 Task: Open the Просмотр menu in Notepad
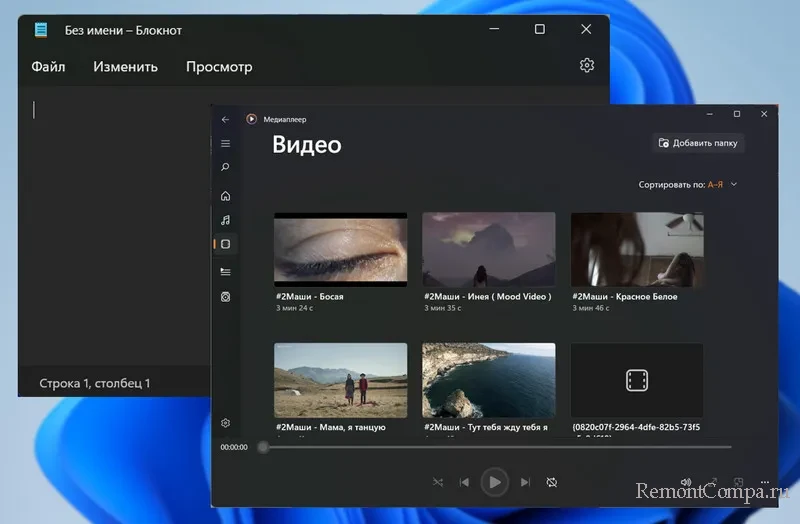pyautogui.click(x=219, y=67)
